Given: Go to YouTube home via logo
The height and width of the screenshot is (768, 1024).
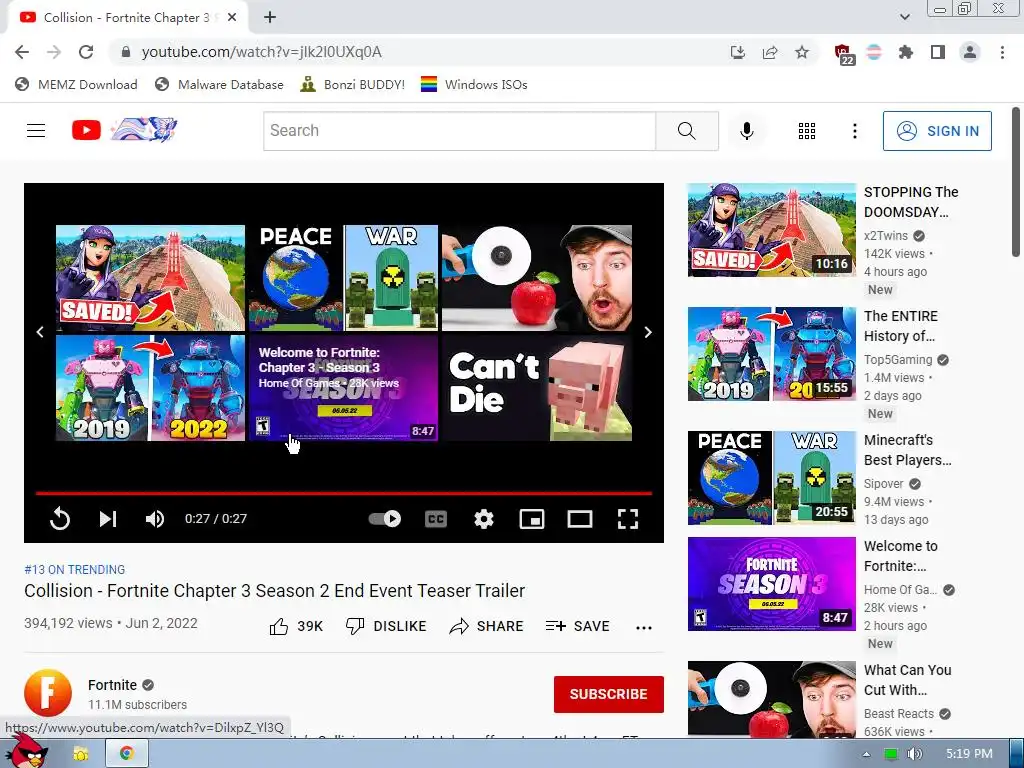Looking at the screenshot, I should (x=124, y=130).
